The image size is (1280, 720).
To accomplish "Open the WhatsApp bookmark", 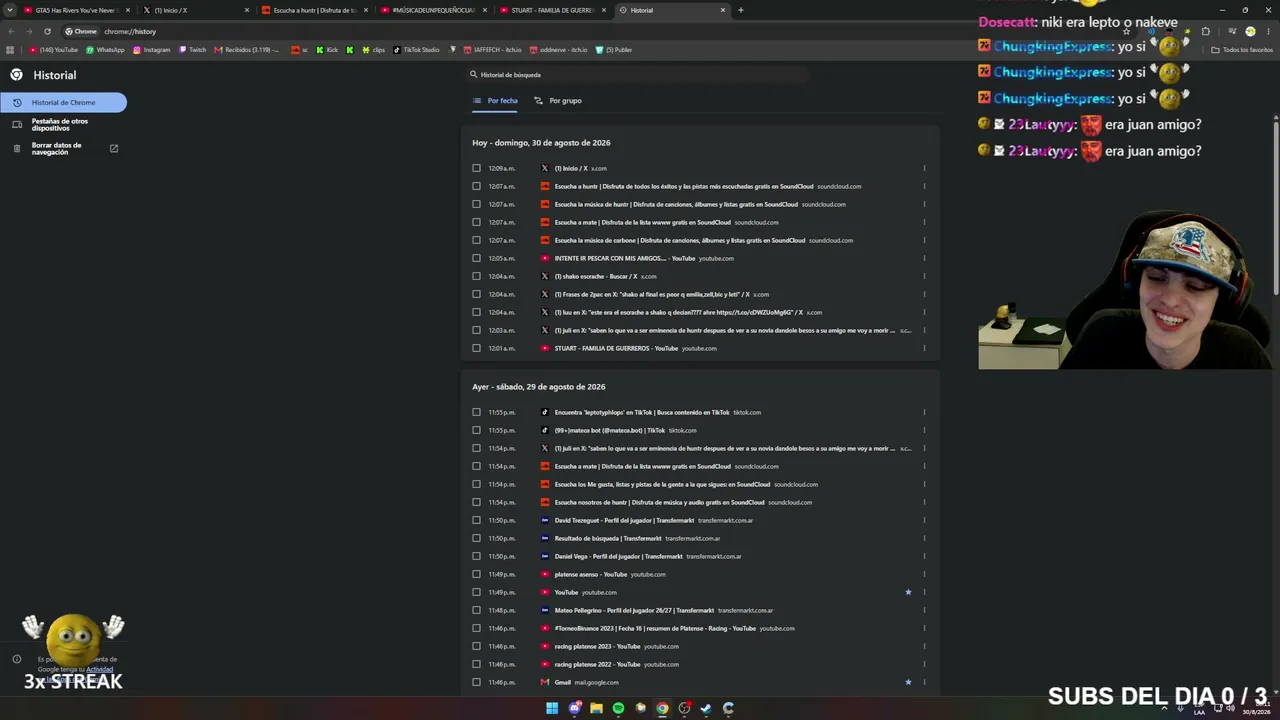I will point(105,50).
